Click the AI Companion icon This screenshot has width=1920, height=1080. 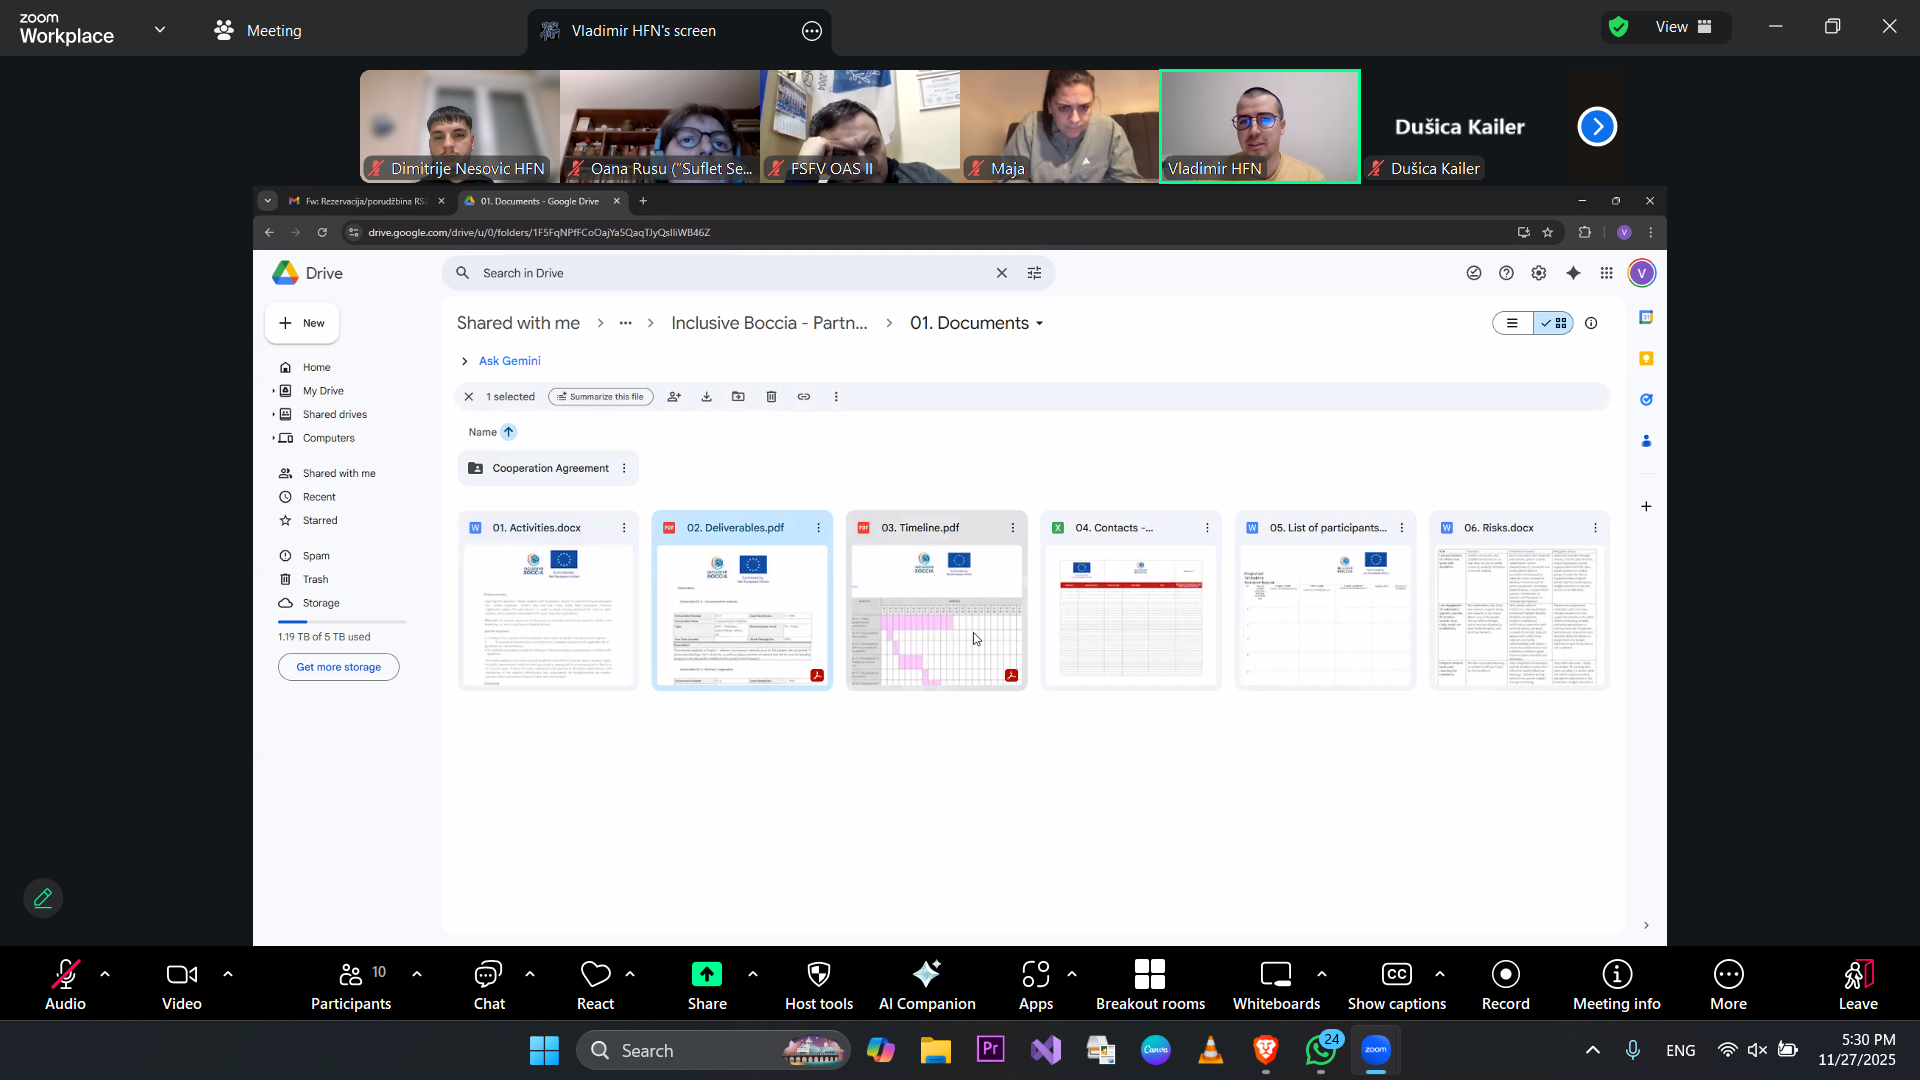926,975
